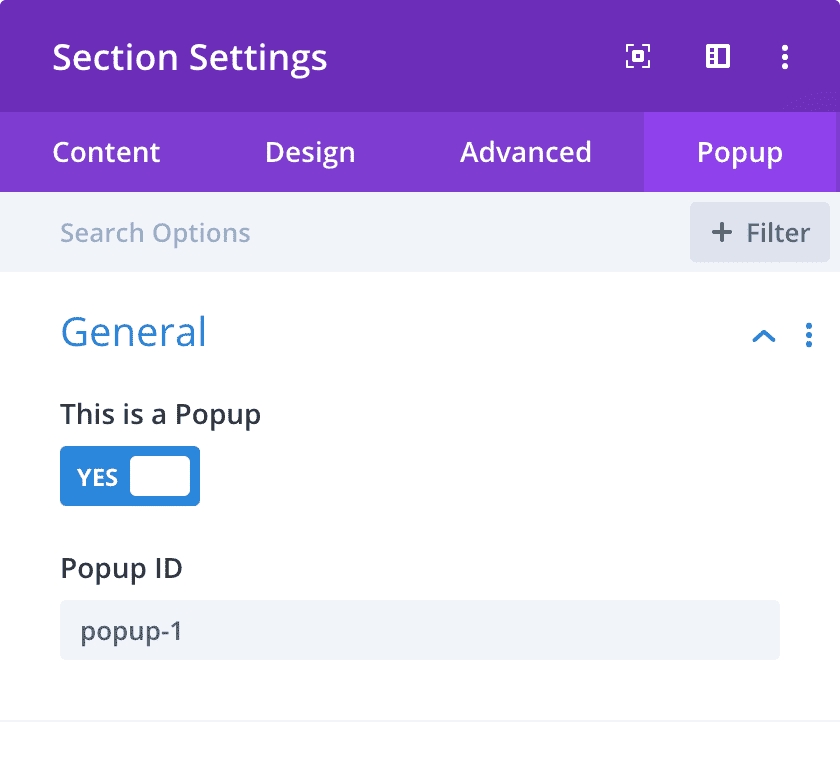Click the Popup ID label
Screen dimensions: 840x760
[x=121, y=569]
